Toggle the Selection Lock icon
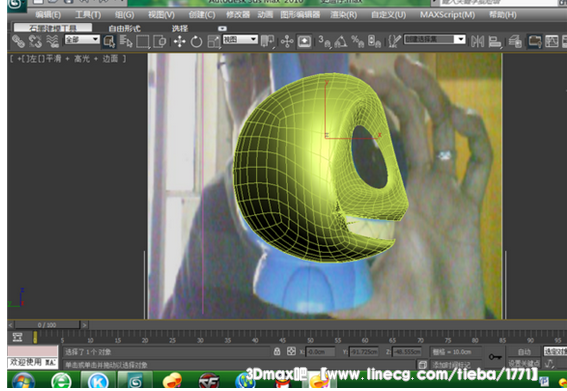The image size is (567, 391). point(277,351)
